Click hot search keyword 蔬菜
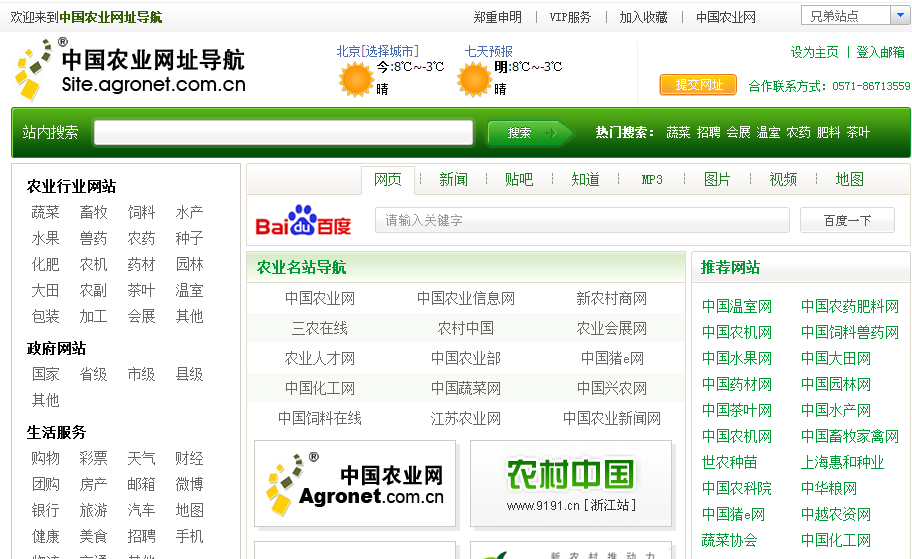Image resolution: width=912 pixels, height=559 pixels. [678, 133]
